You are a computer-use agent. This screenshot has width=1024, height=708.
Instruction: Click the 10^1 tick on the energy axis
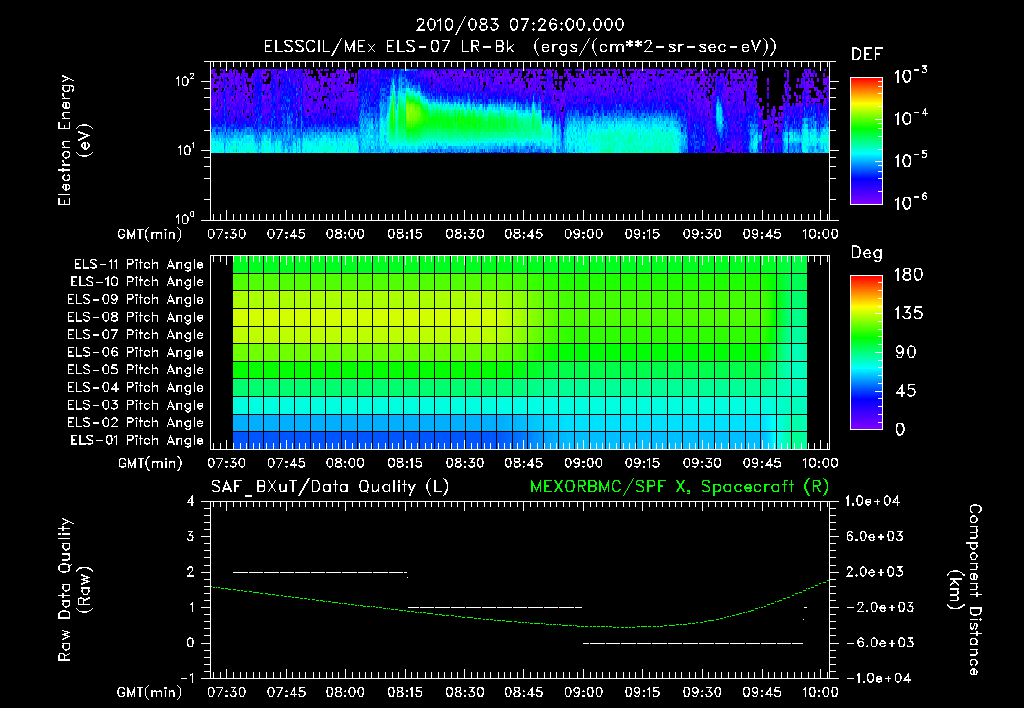pos(185,150)
